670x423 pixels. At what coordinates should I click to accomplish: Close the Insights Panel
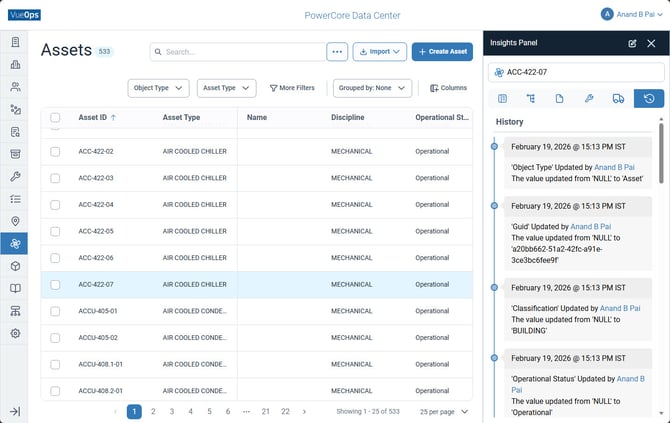651,43
